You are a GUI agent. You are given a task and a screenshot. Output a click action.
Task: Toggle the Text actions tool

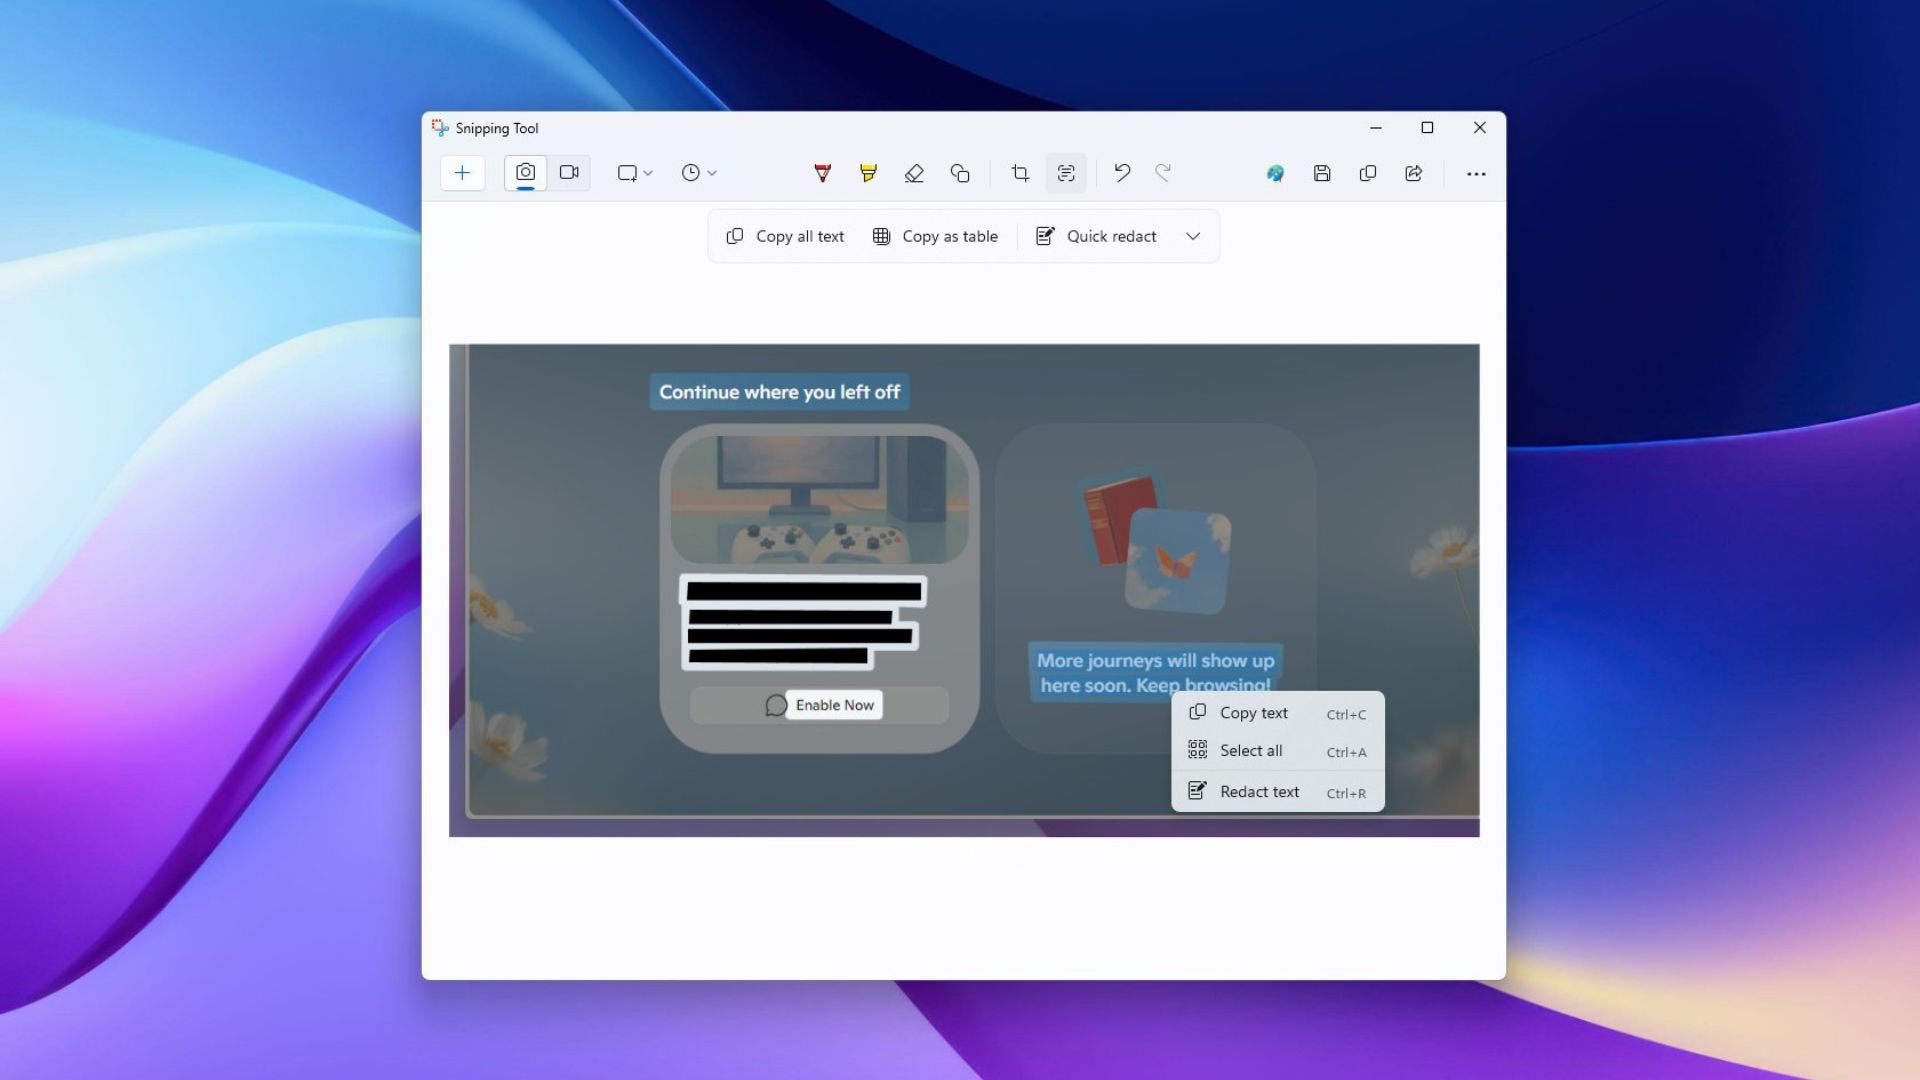tap(1066, 172)
